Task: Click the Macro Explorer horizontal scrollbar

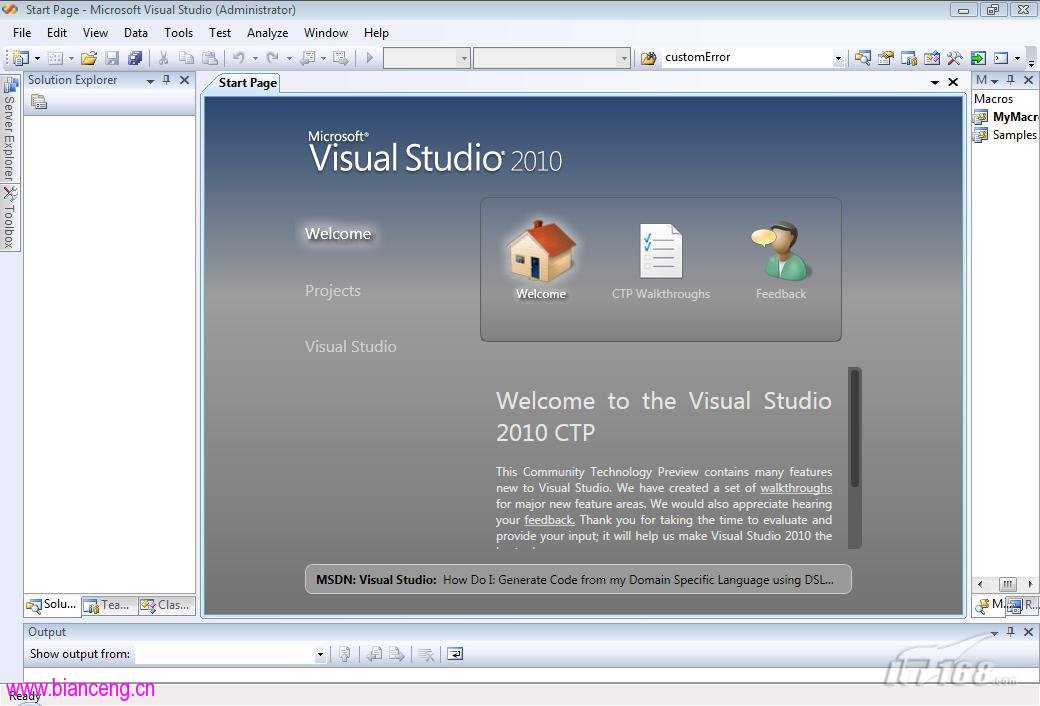Action: (x=1007, y=584)
